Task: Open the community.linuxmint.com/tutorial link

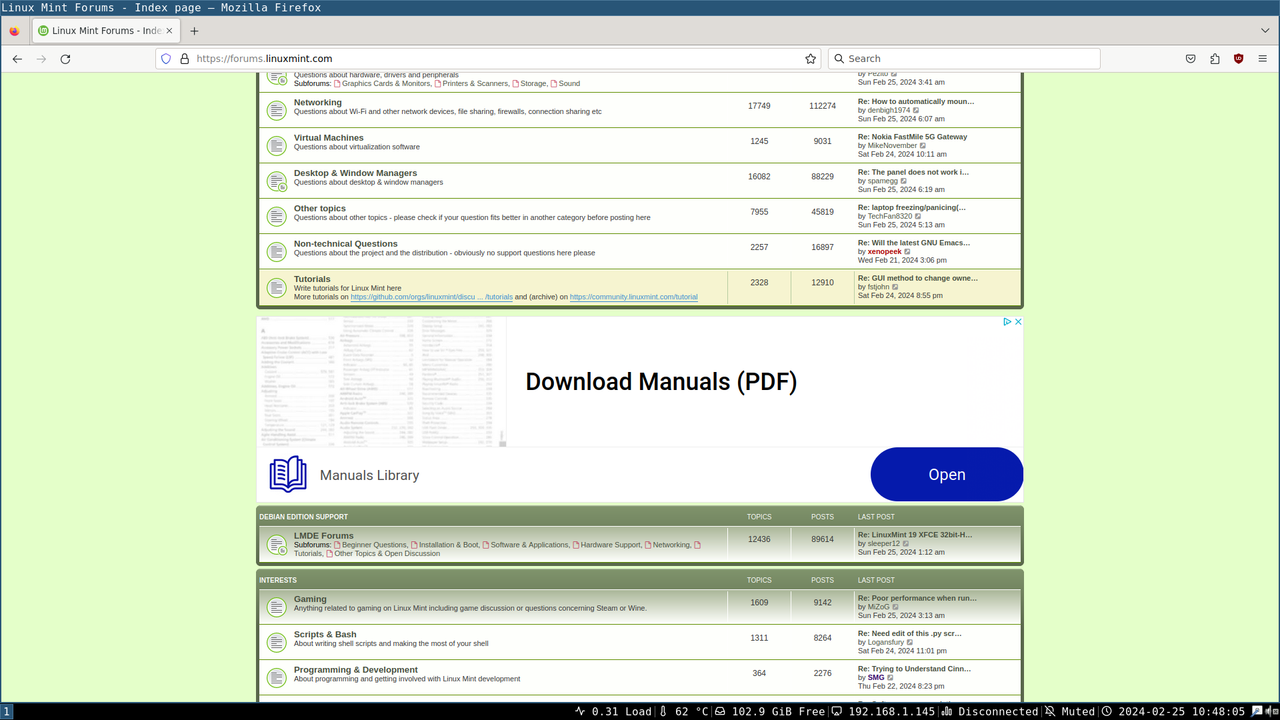Action: tap(634, 297)
